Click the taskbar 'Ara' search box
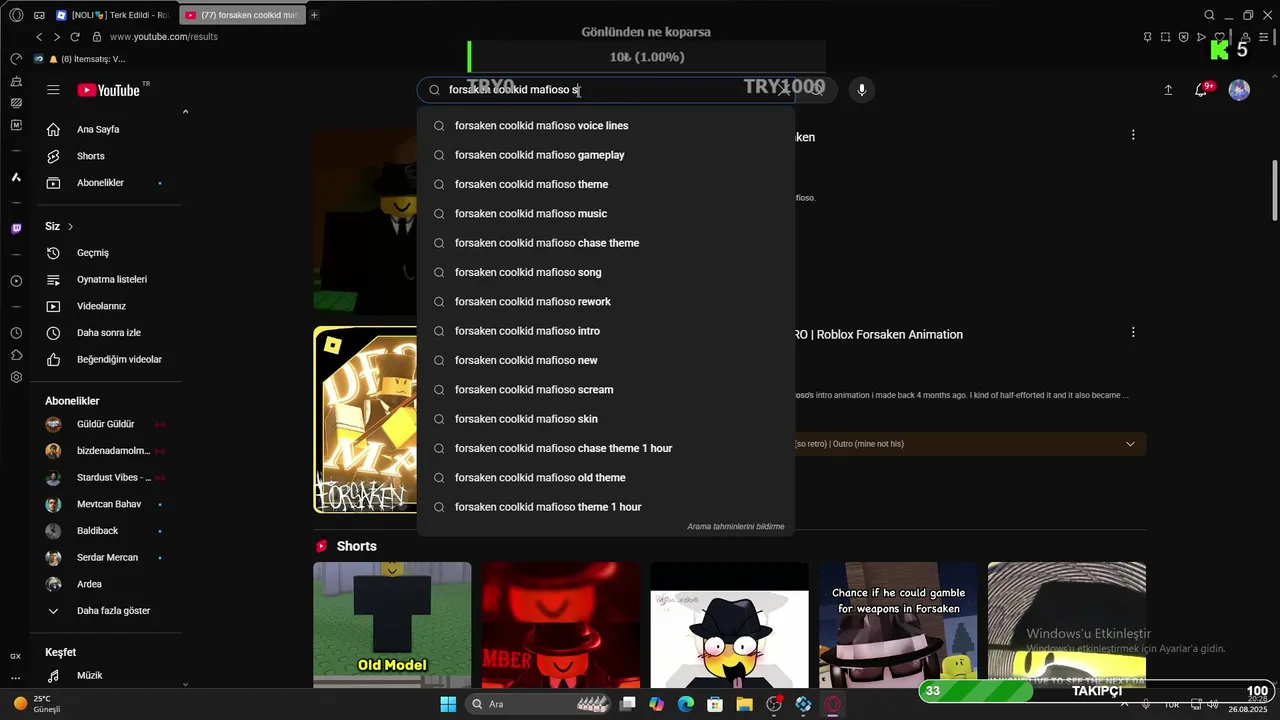The height and width of the screenshot is (720, 1280). (539, 704)
